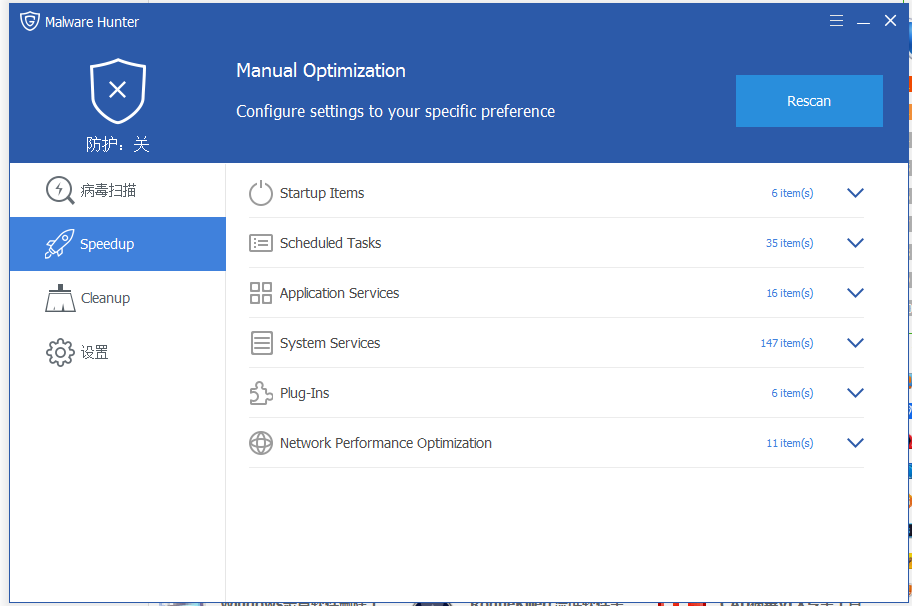Expand the Scheduled Tasks section arrow
The image size is (912, 606).
pyautogui.click(x=855, y=243)
